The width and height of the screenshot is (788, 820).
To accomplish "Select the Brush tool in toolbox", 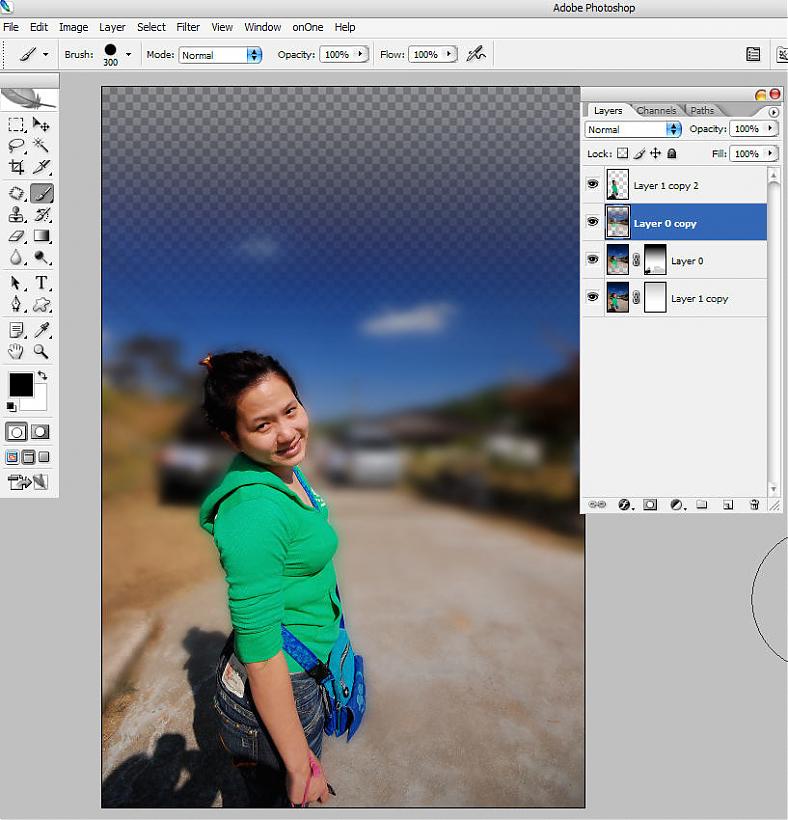I will (x=42, y=193).
